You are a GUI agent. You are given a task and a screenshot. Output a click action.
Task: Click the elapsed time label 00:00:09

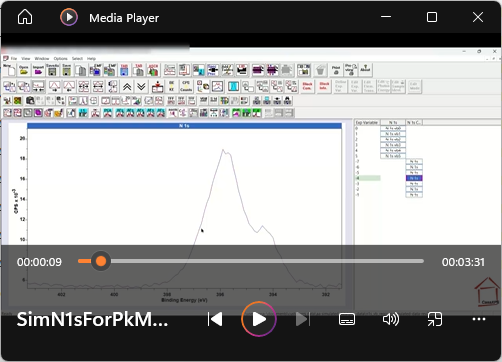pyautogui.click(x=39, y=262)
